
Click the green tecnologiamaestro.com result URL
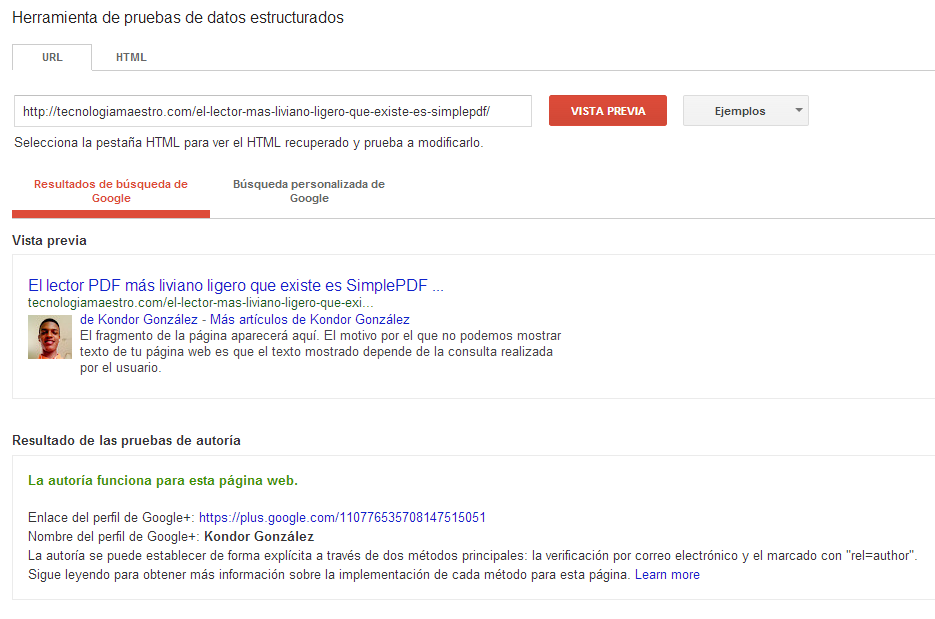(x=200, y=303)
